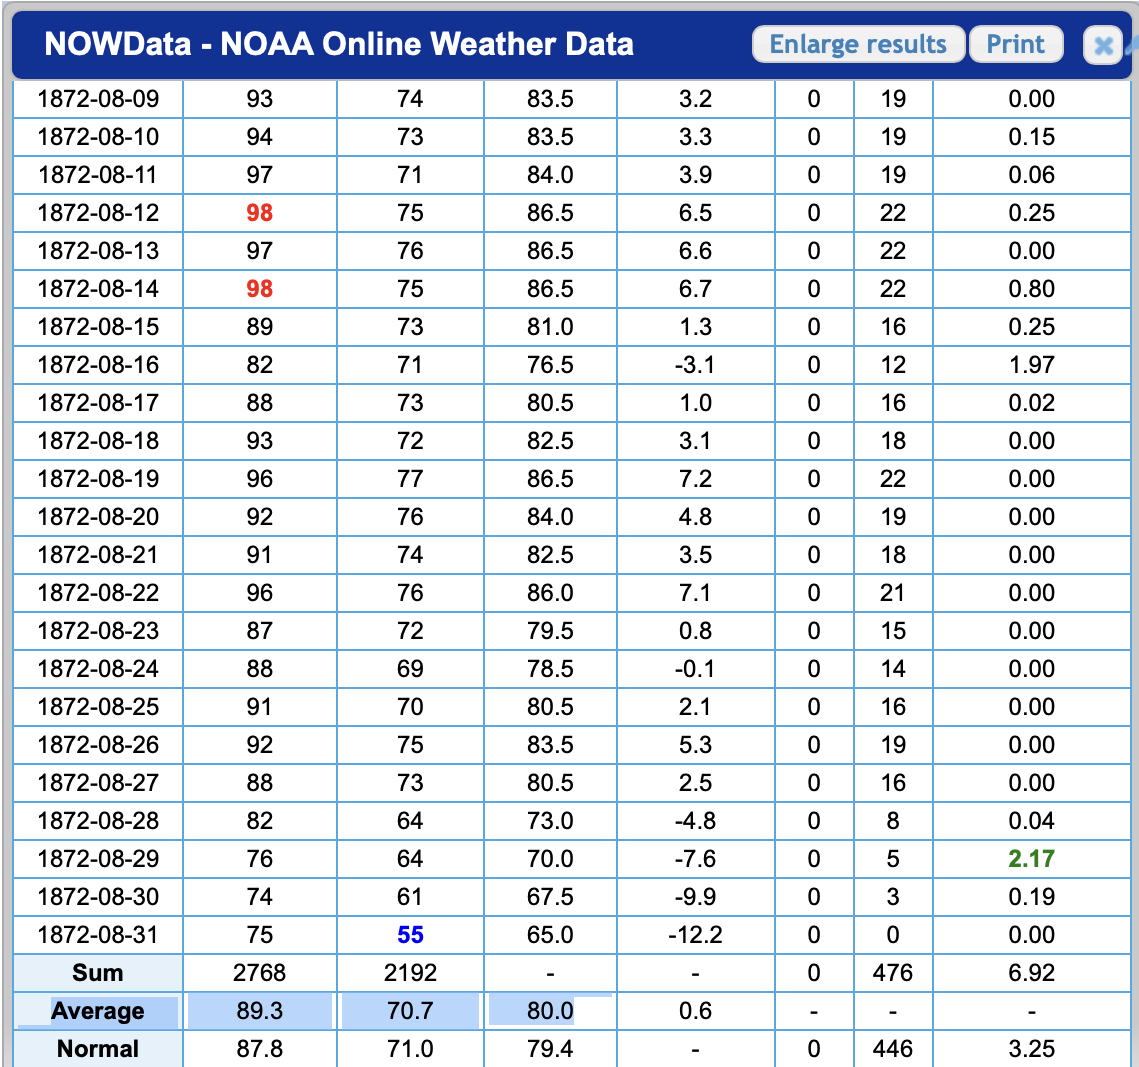This screenshot has width=1139, height=1067.
Task: Click departure value 6.6 on 1872-08-13
Action: point(695,251)
